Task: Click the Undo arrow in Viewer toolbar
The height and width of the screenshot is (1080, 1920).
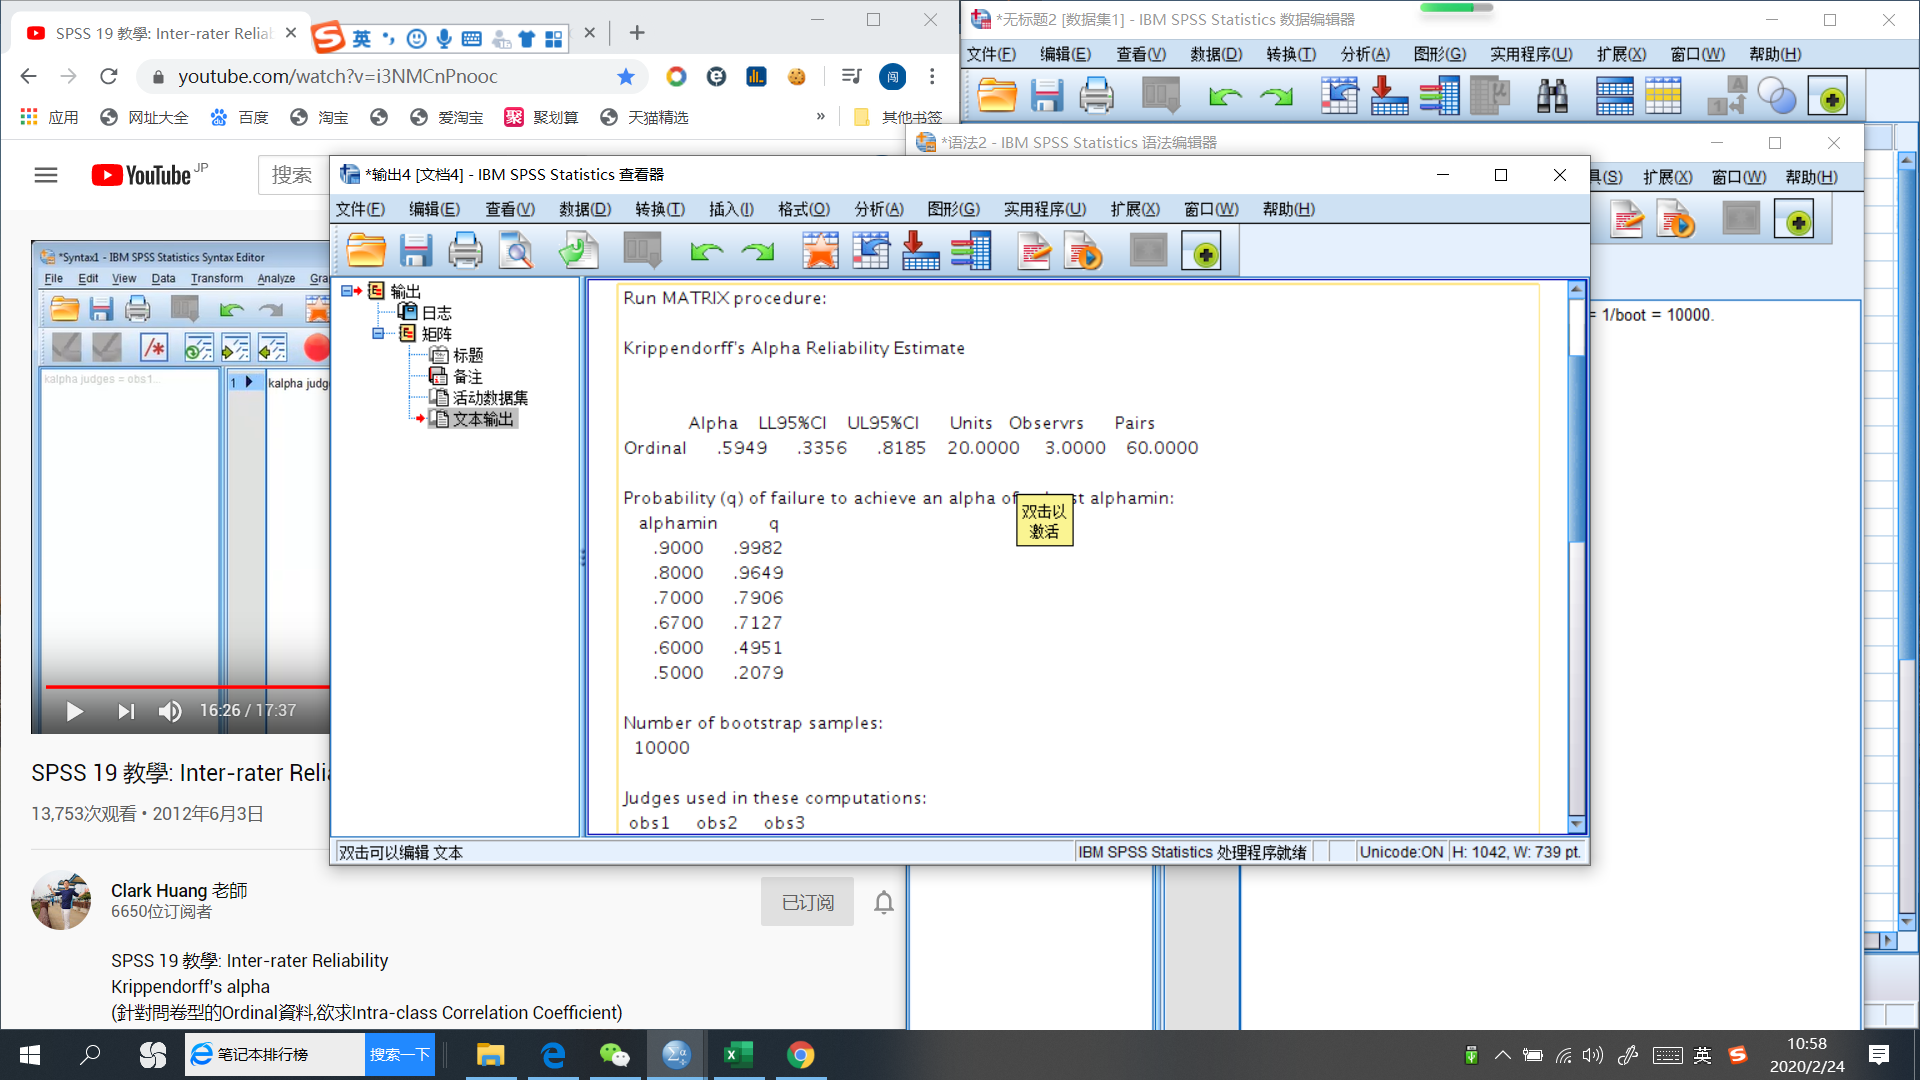Action: point(706,251)
